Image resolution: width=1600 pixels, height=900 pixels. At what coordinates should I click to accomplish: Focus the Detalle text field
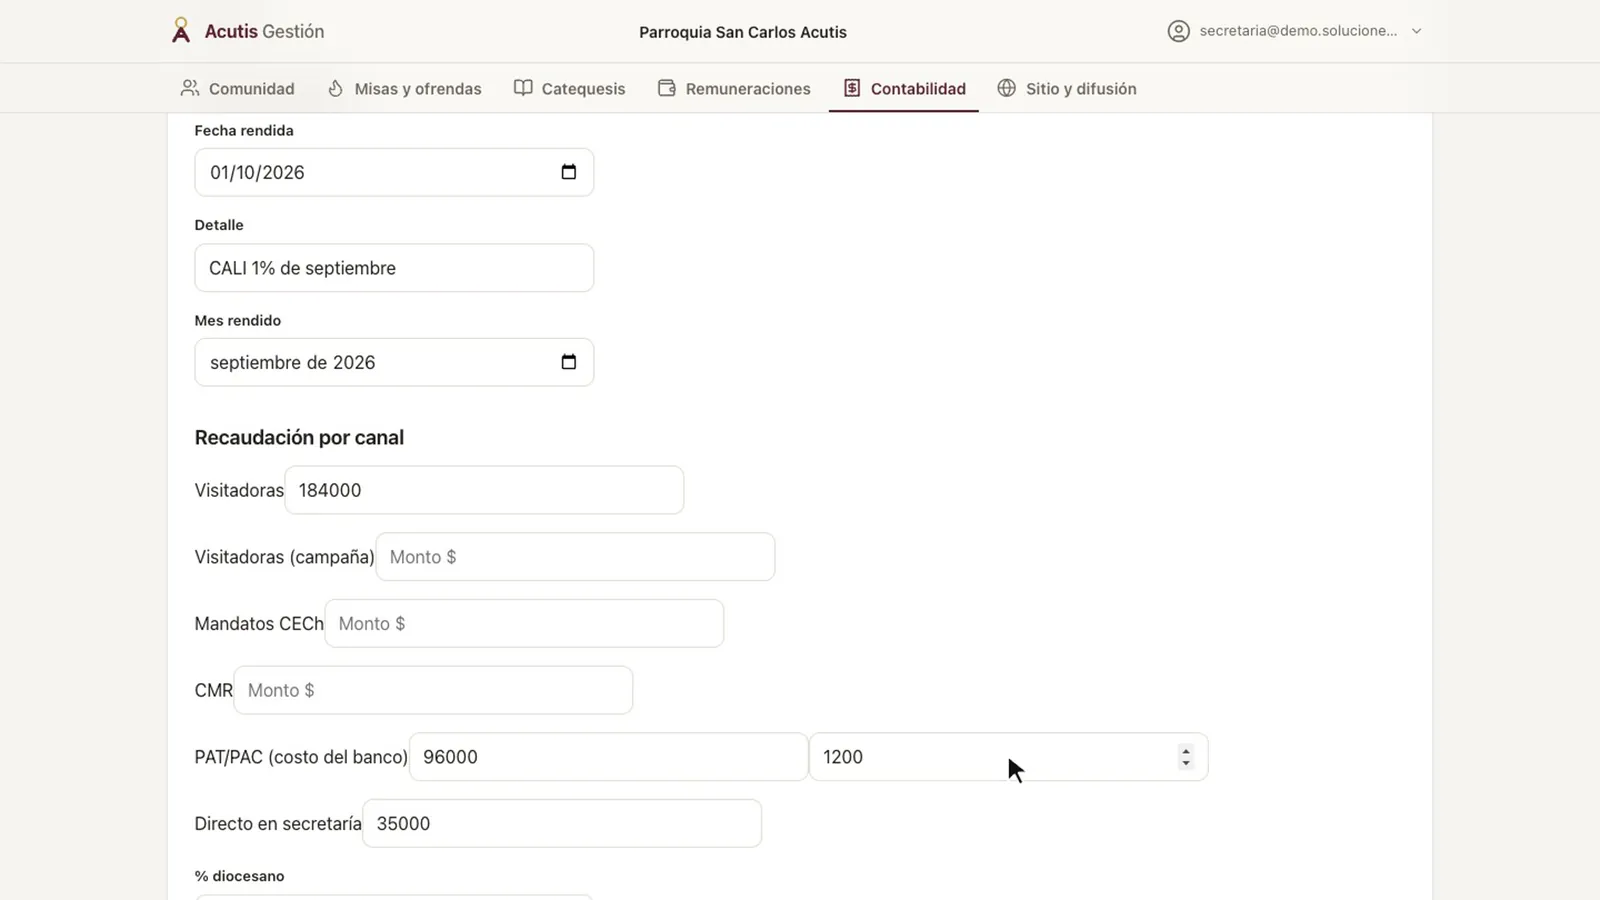pos(394,268)
